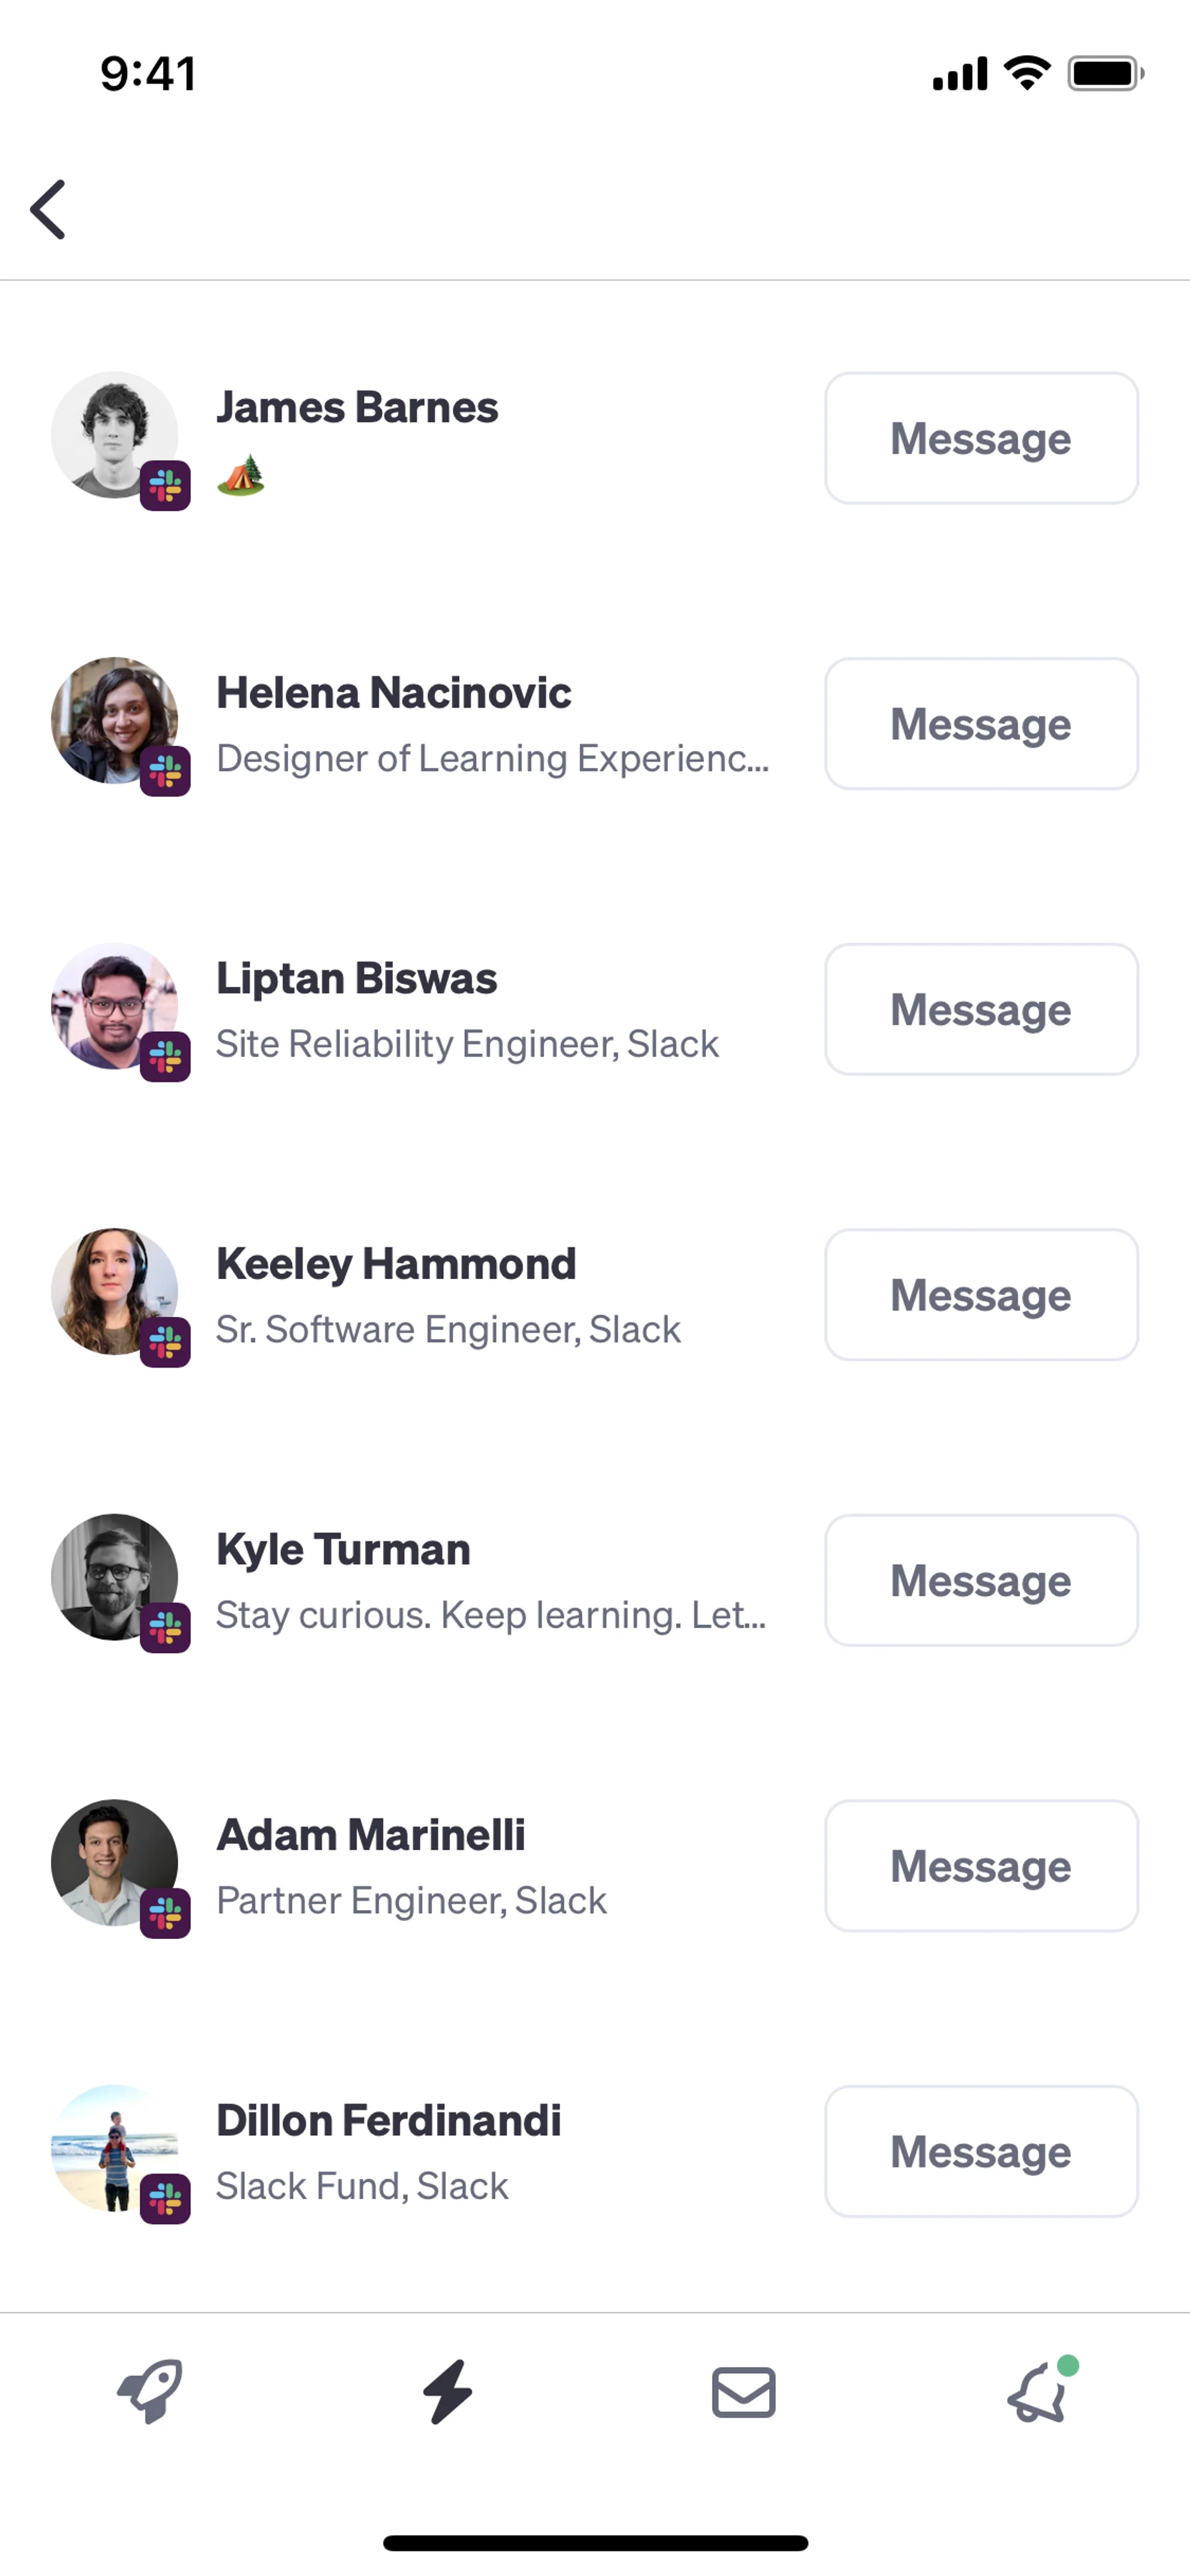Open the envelope messages tab
The height and width of the screenshot is (2576, 1190).
743,2392
